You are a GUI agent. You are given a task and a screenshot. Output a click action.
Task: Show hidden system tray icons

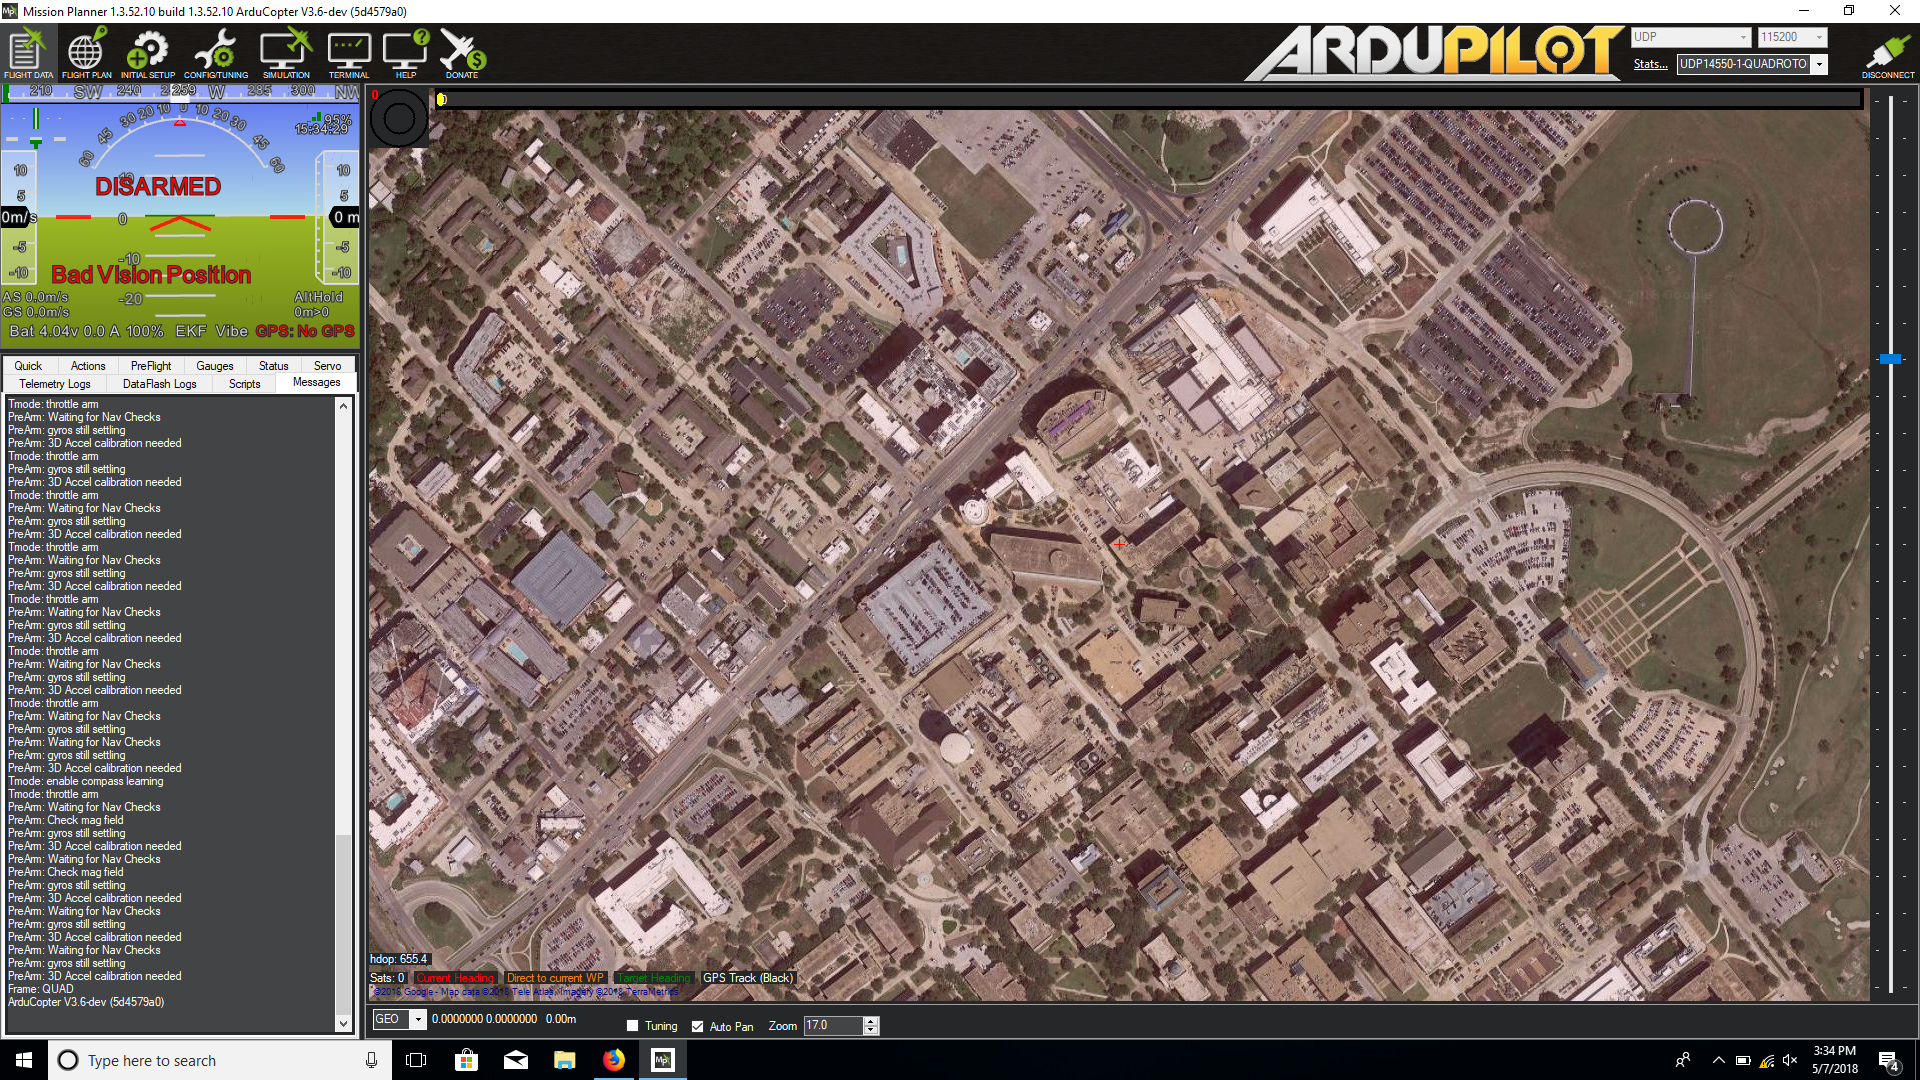(x=1718, y=1061)
